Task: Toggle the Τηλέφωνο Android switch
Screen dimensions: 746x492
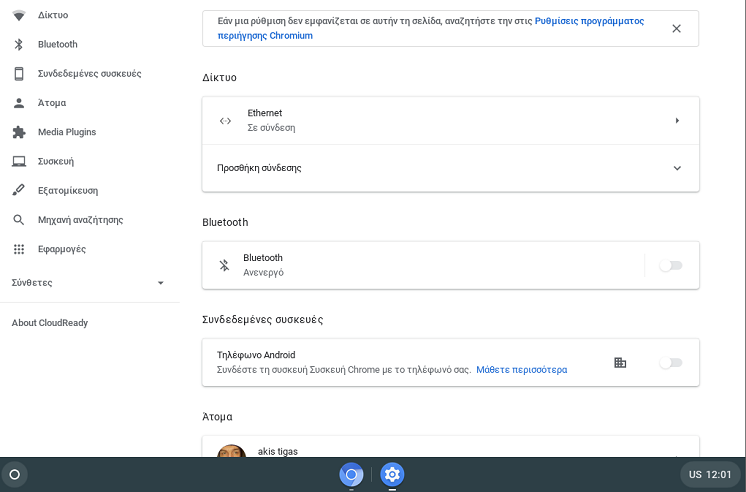Action: tap(671, 363)
